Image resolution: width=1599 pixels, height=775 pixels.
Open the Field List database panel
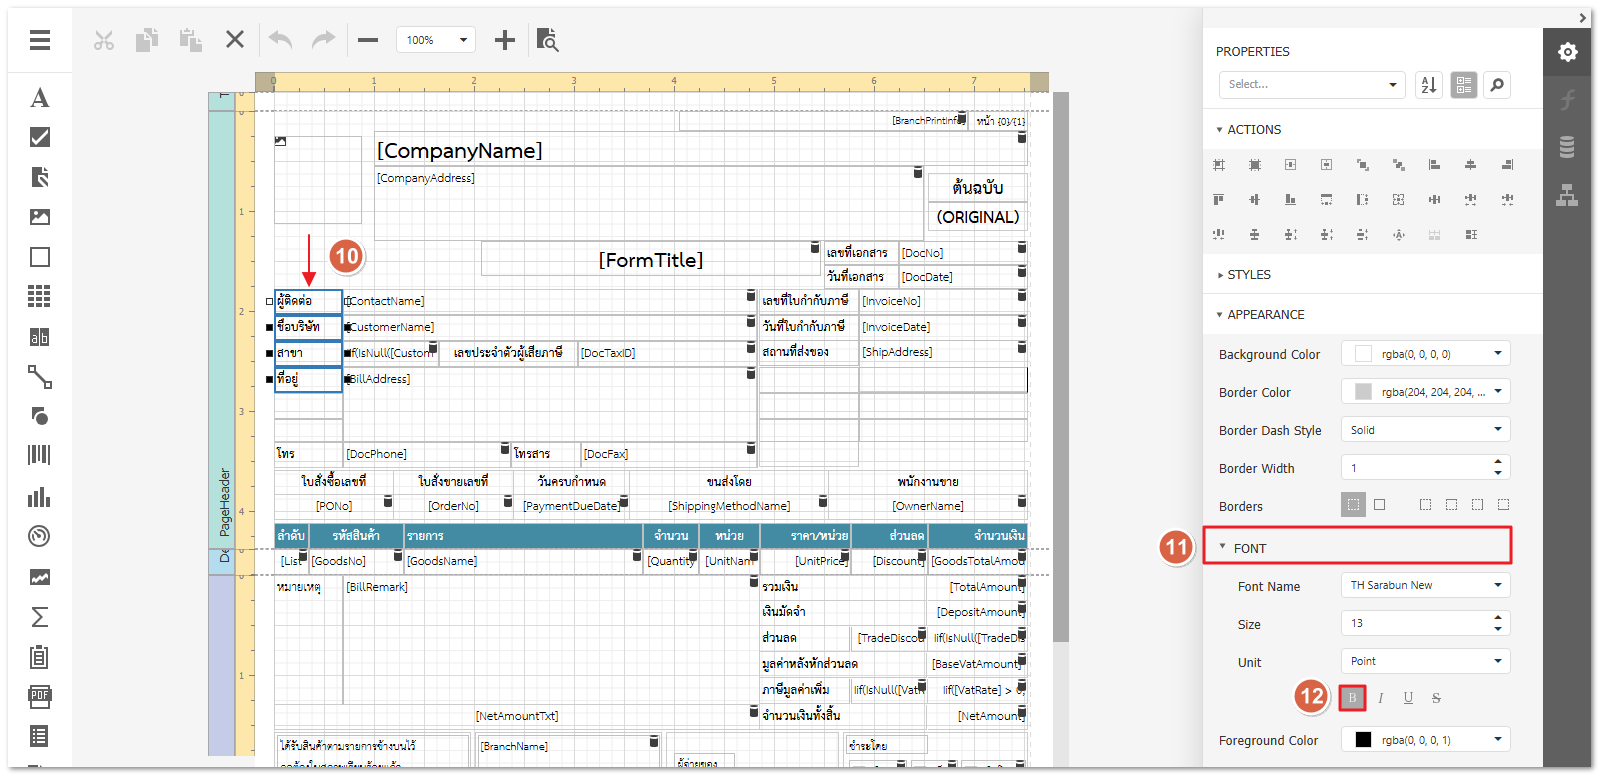(1567, 147)
